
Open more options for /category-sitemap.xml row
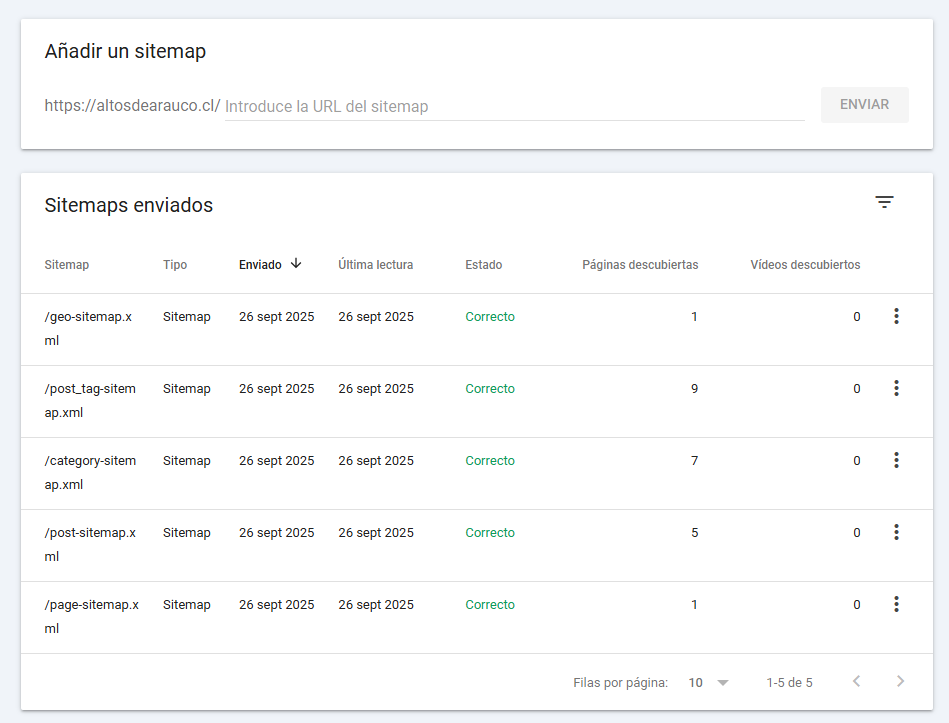point(896,461)
